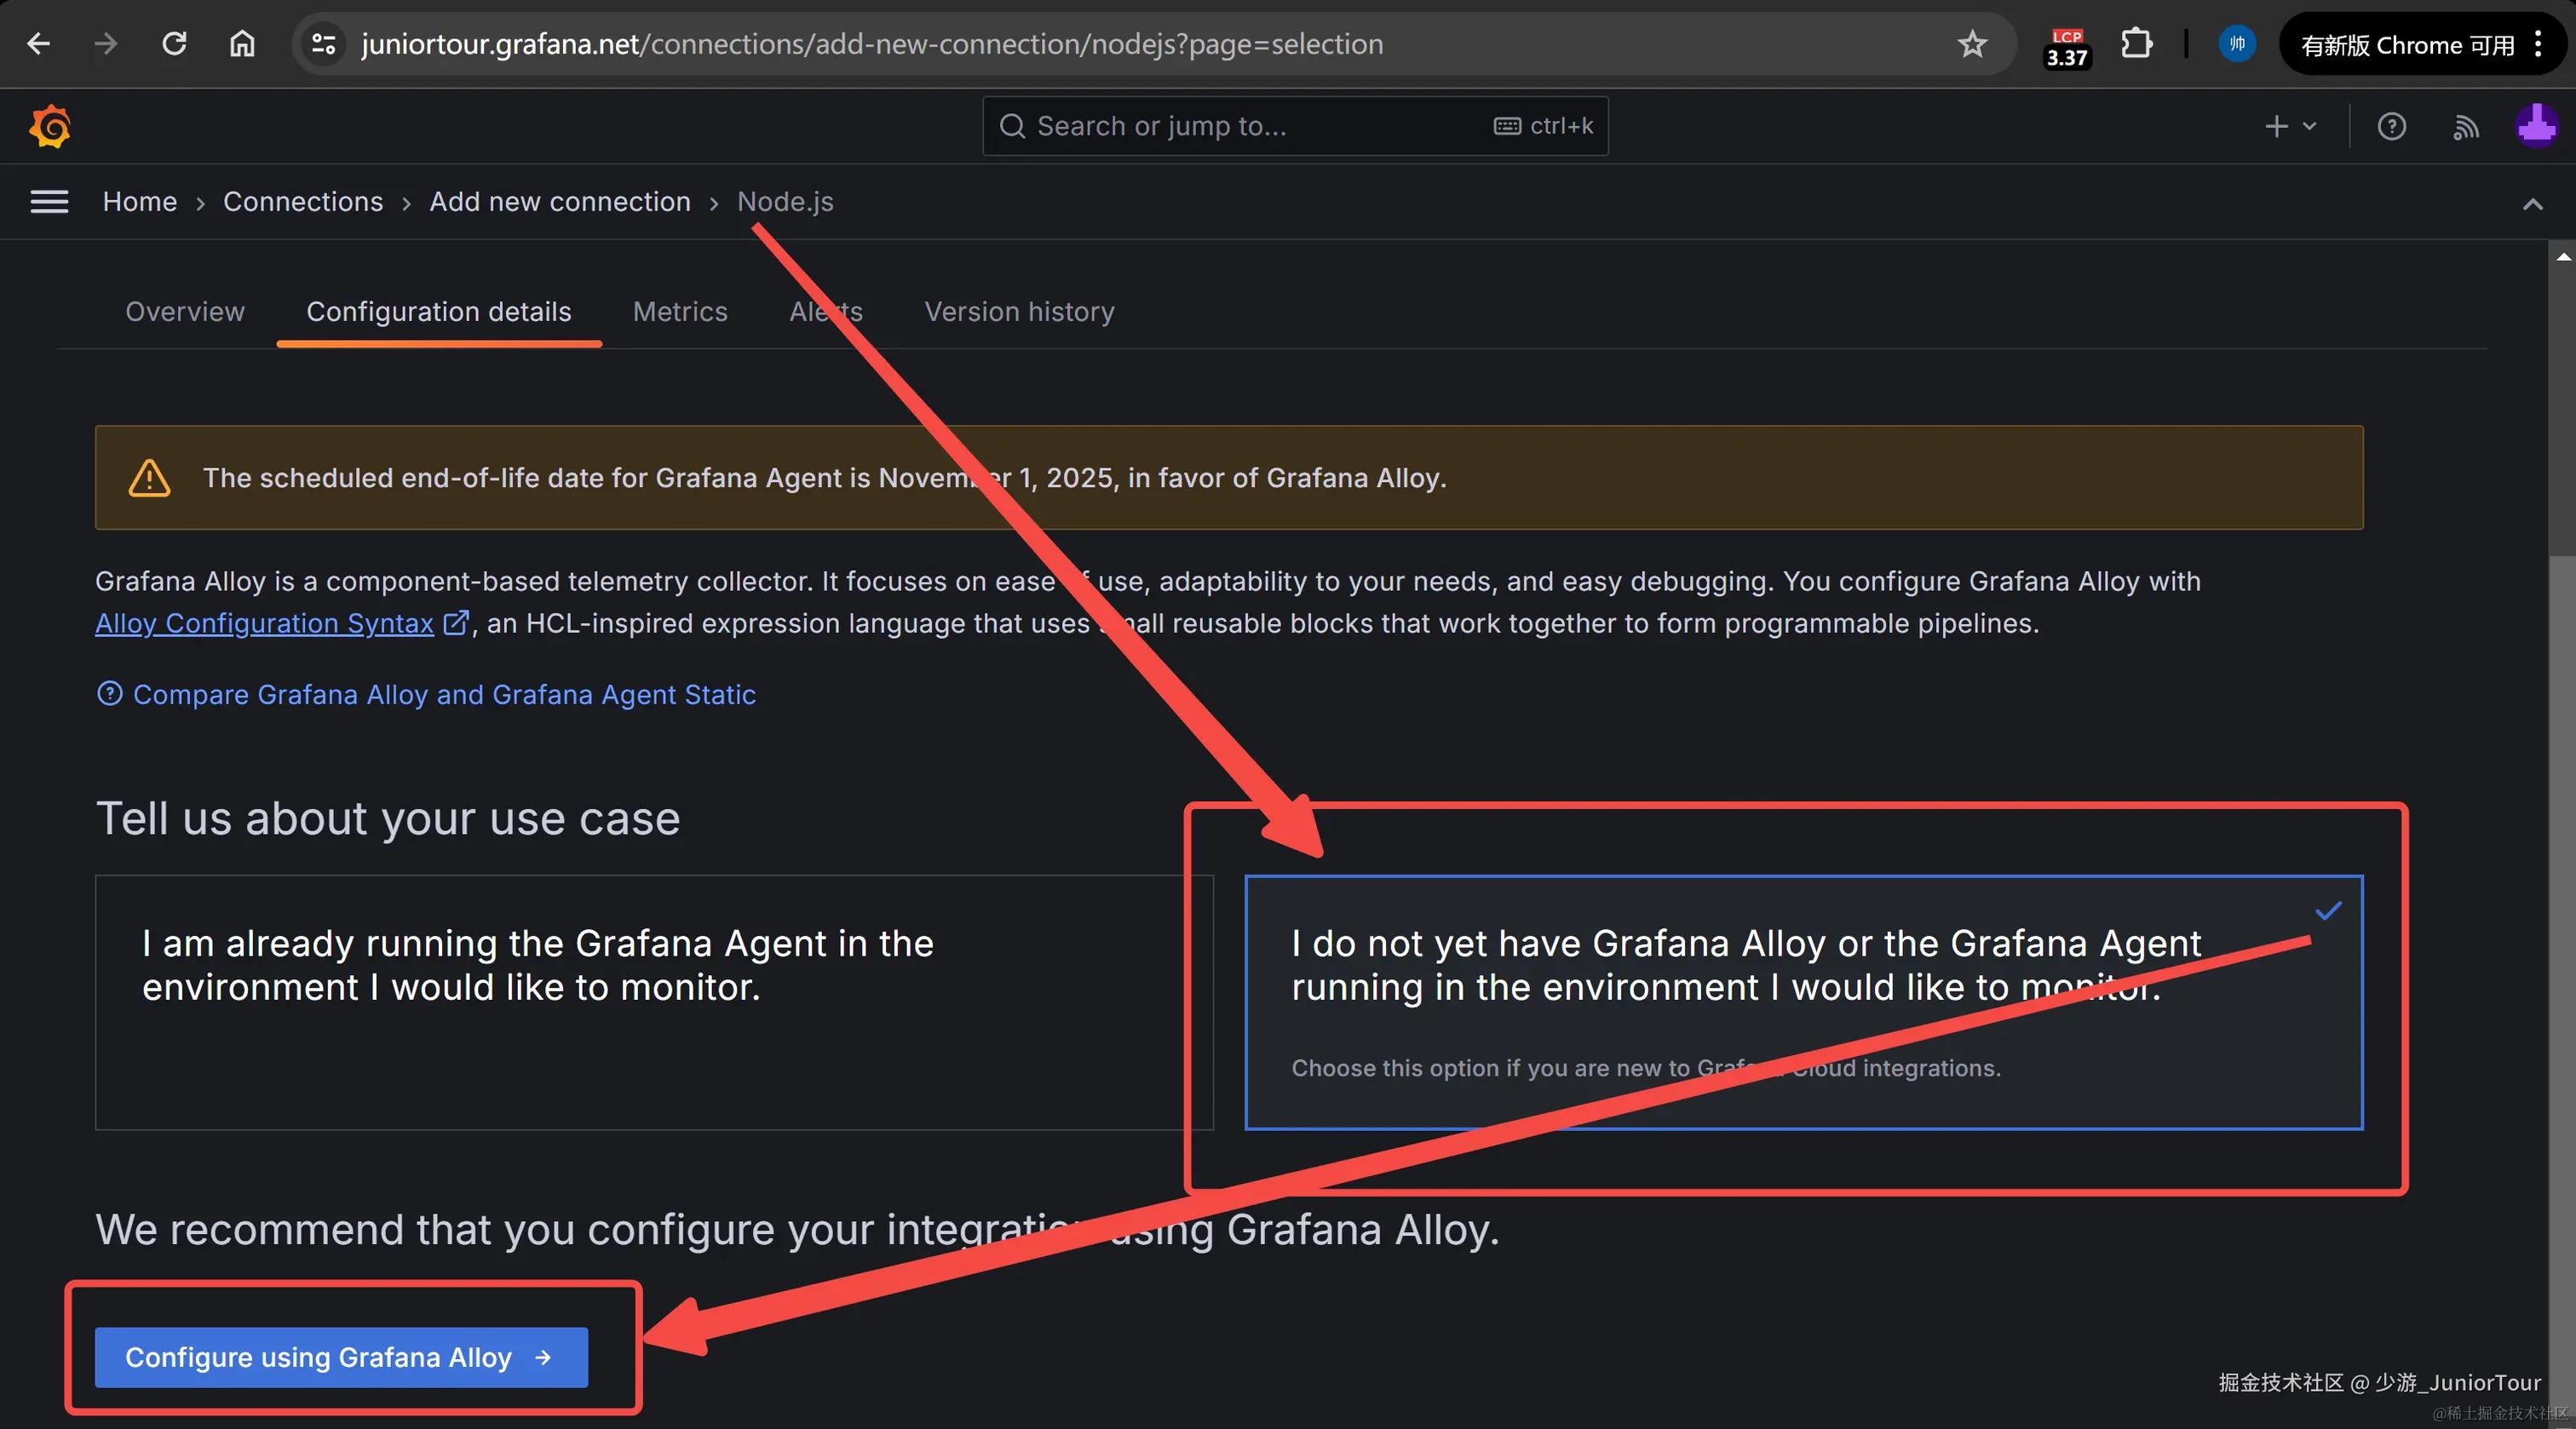2576x1429 pixels.
Task: Switch to the Metrics tab
Action: (680, 312)
